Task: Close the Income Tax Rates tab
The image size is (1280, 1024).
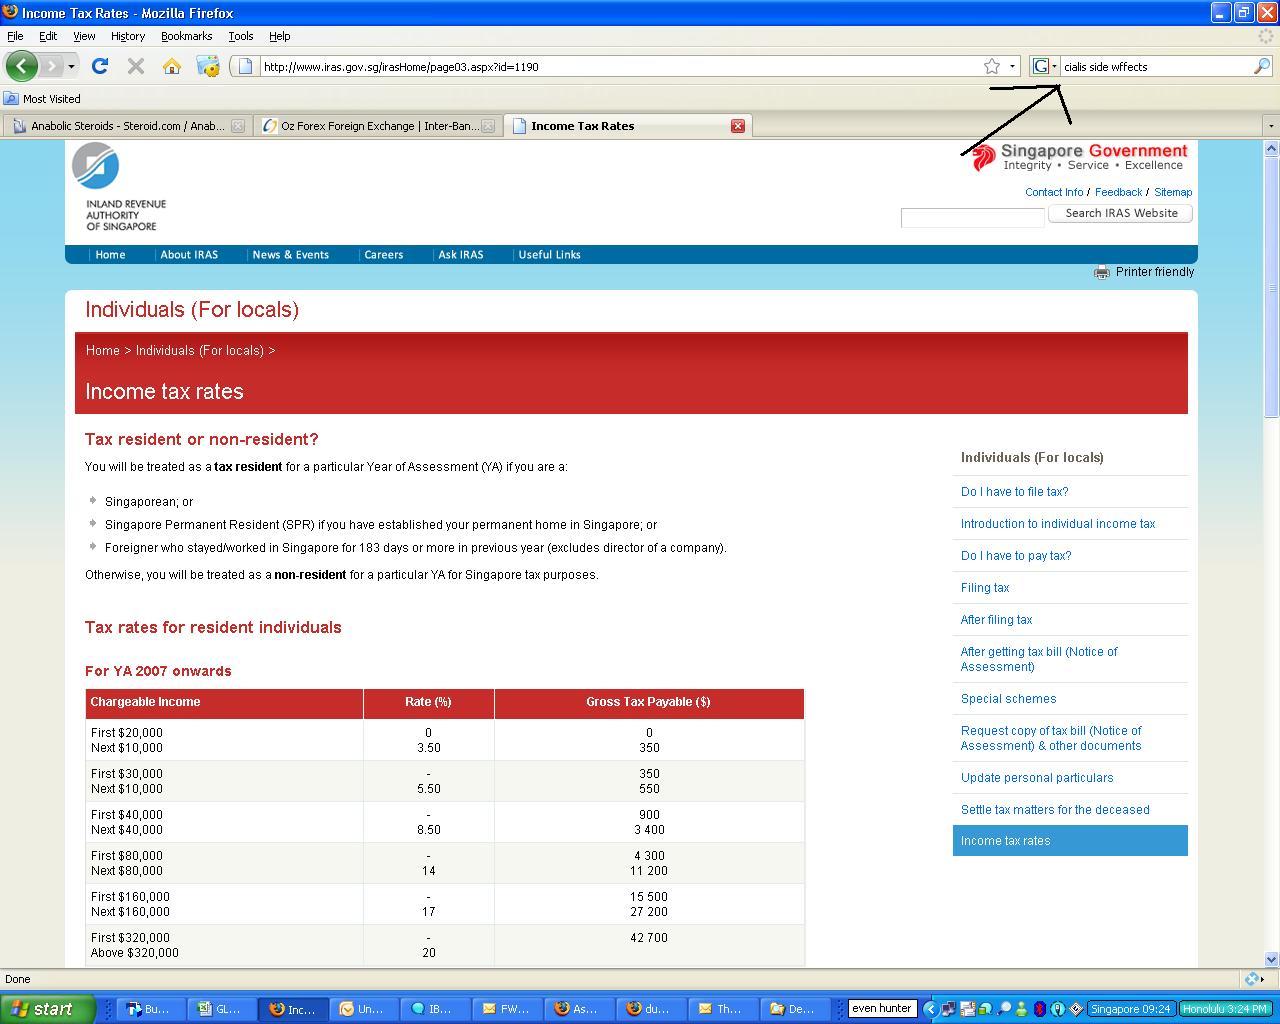Action: [737, 126]
